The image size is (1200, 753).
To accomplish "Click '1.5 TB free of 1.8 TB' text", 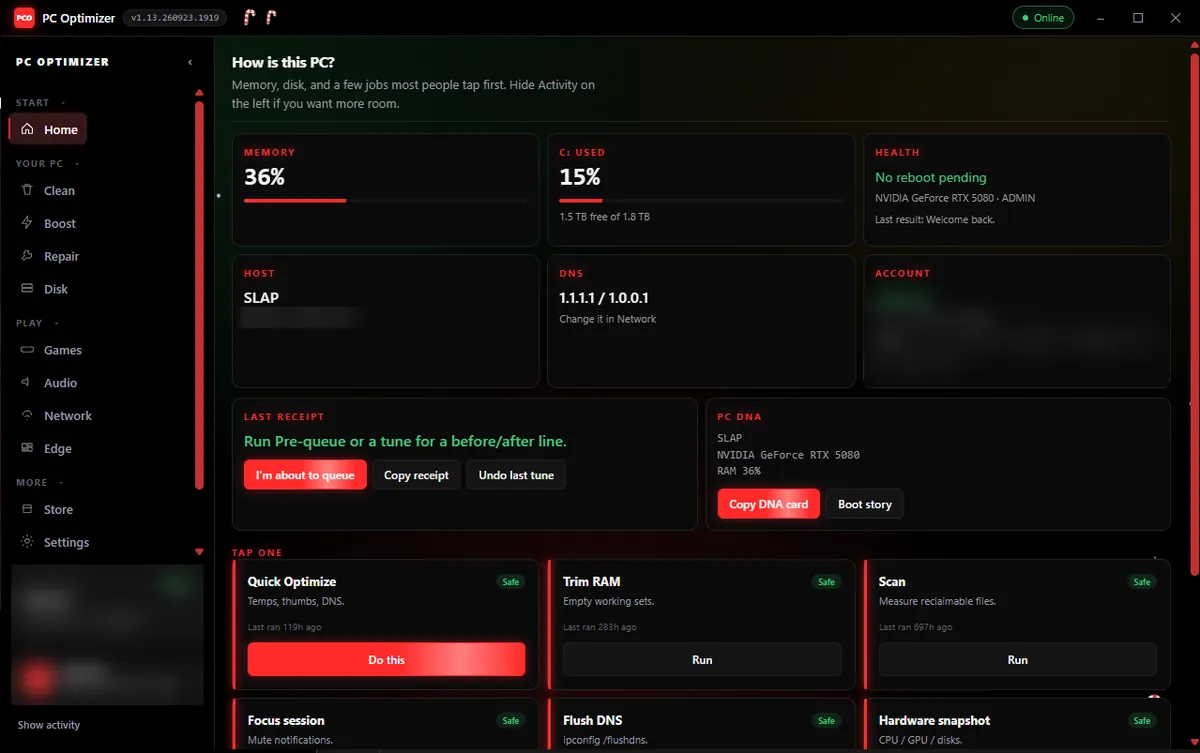I will pos(604,216).
